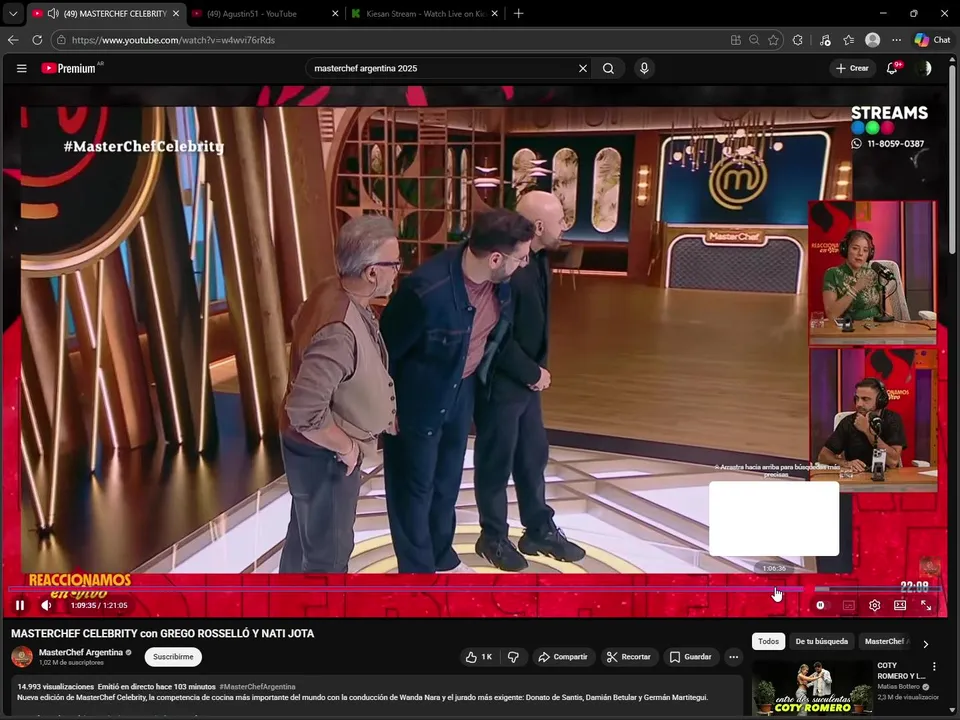Click the browser address bar URL
This screenshot has height=720, width=960.
point(173,40)
